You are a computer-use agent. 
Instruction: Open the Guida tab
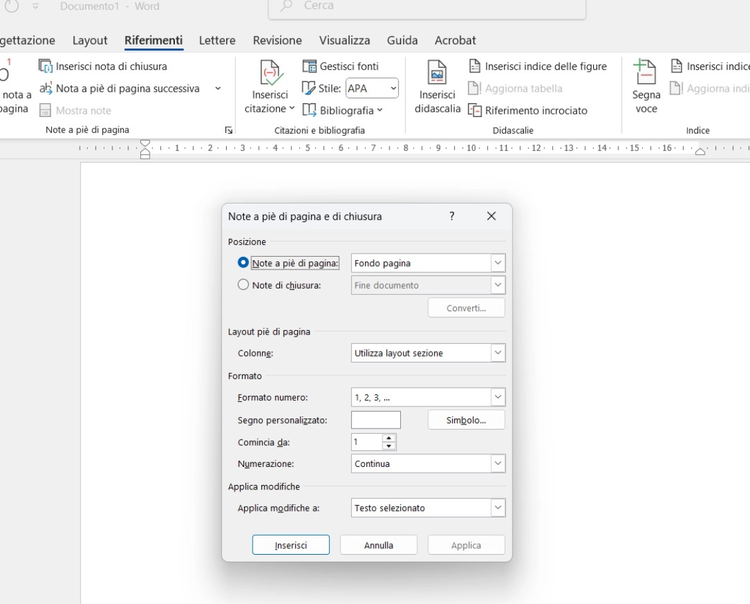[x=402, y=40]
